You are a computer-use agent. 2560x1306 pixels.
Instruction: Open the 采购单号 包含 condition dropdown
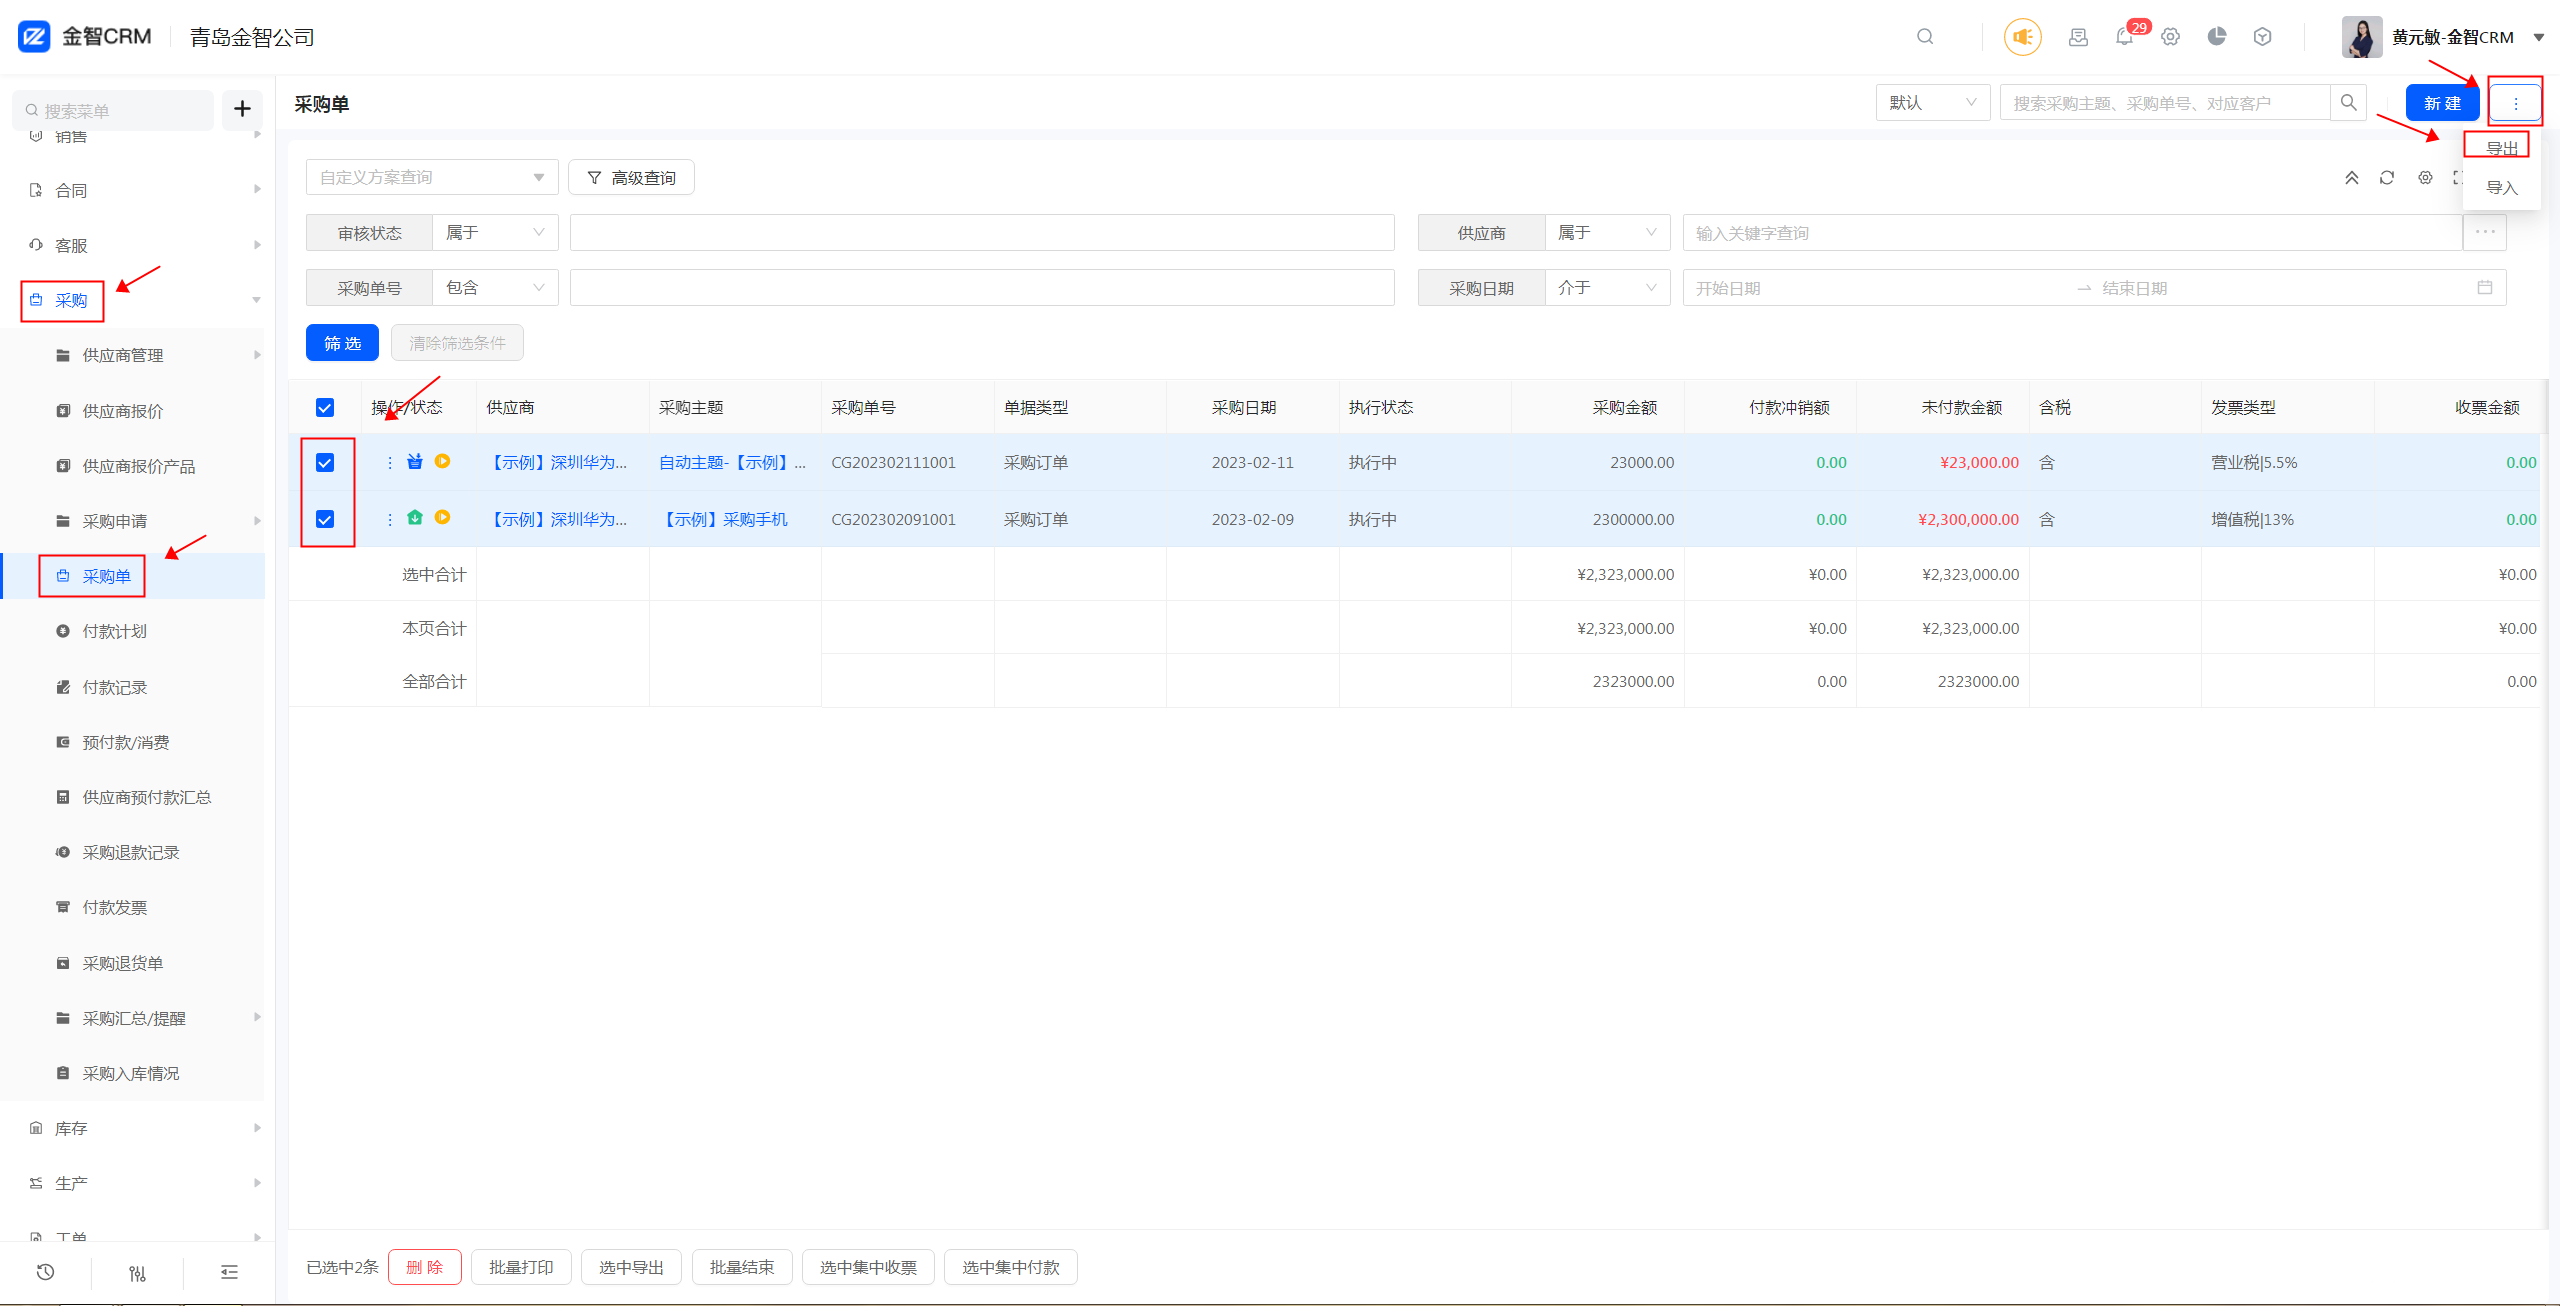point(495,288)
